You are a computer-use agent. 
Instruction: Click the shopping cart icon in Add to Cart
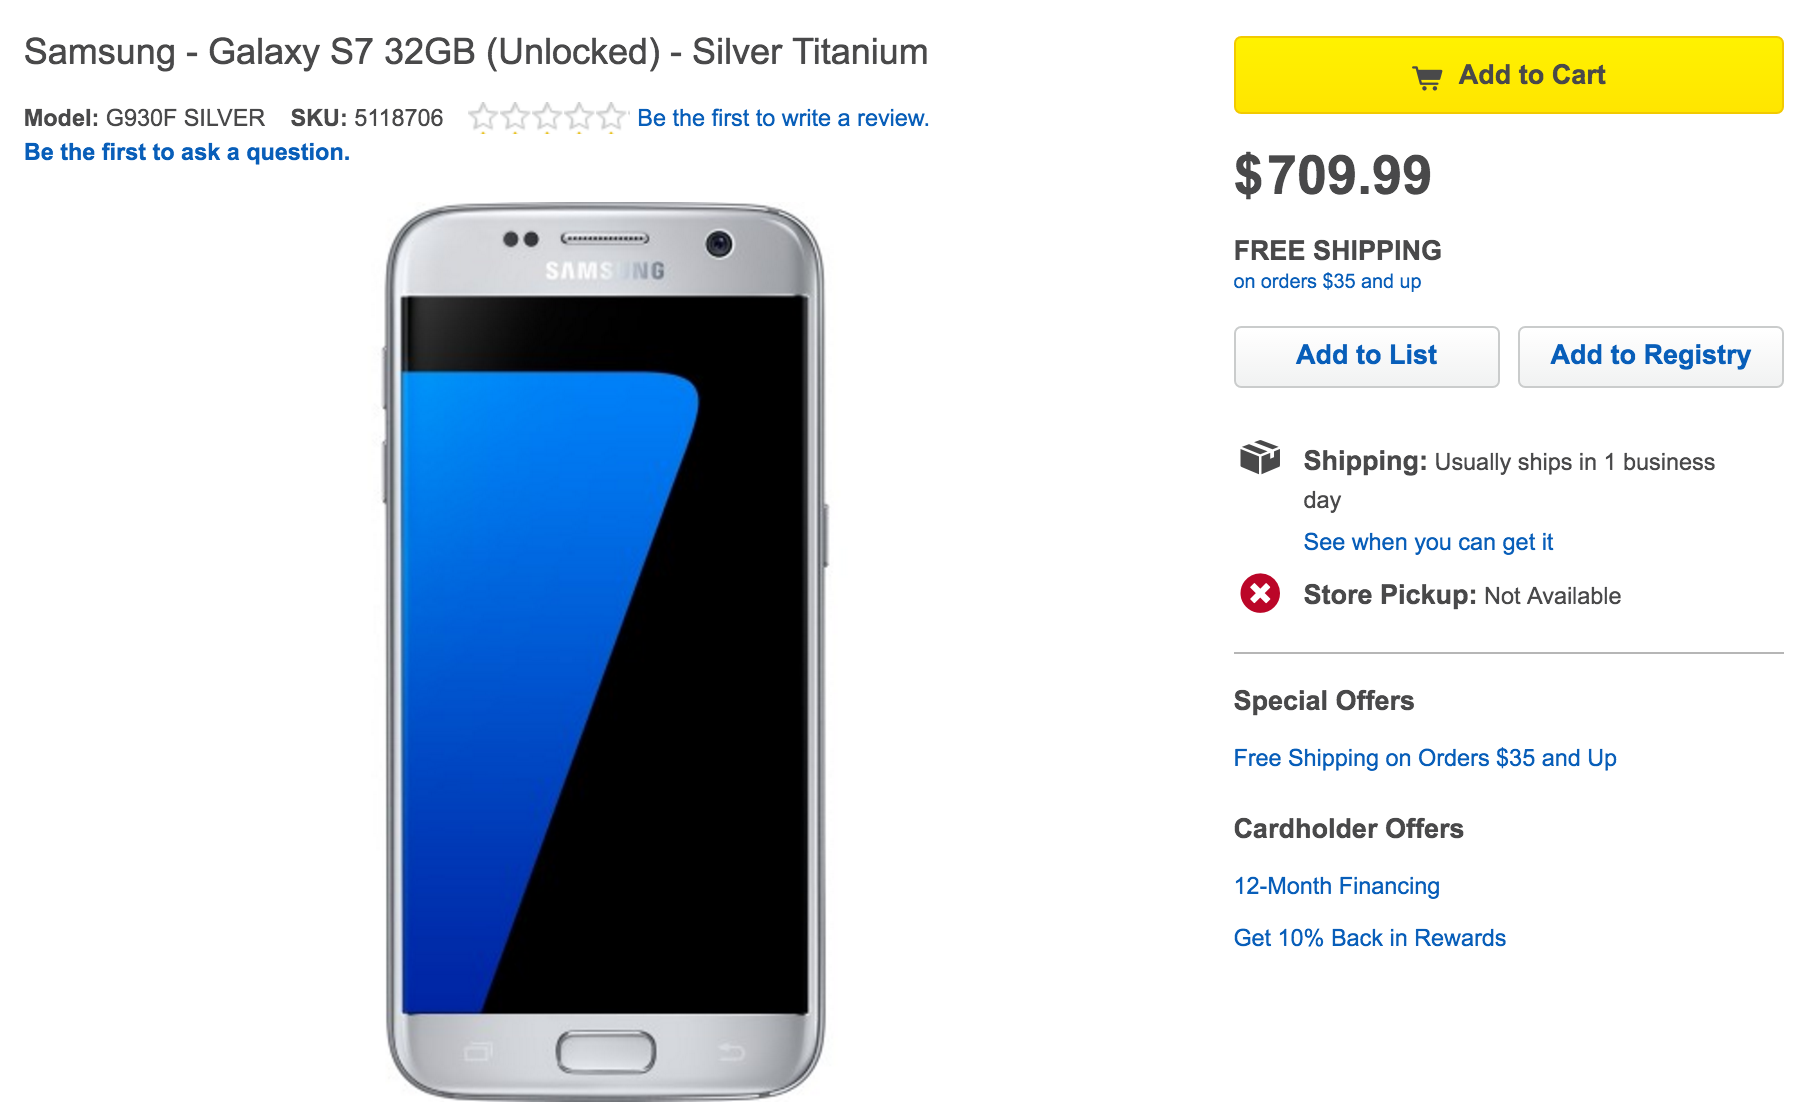1427,77
